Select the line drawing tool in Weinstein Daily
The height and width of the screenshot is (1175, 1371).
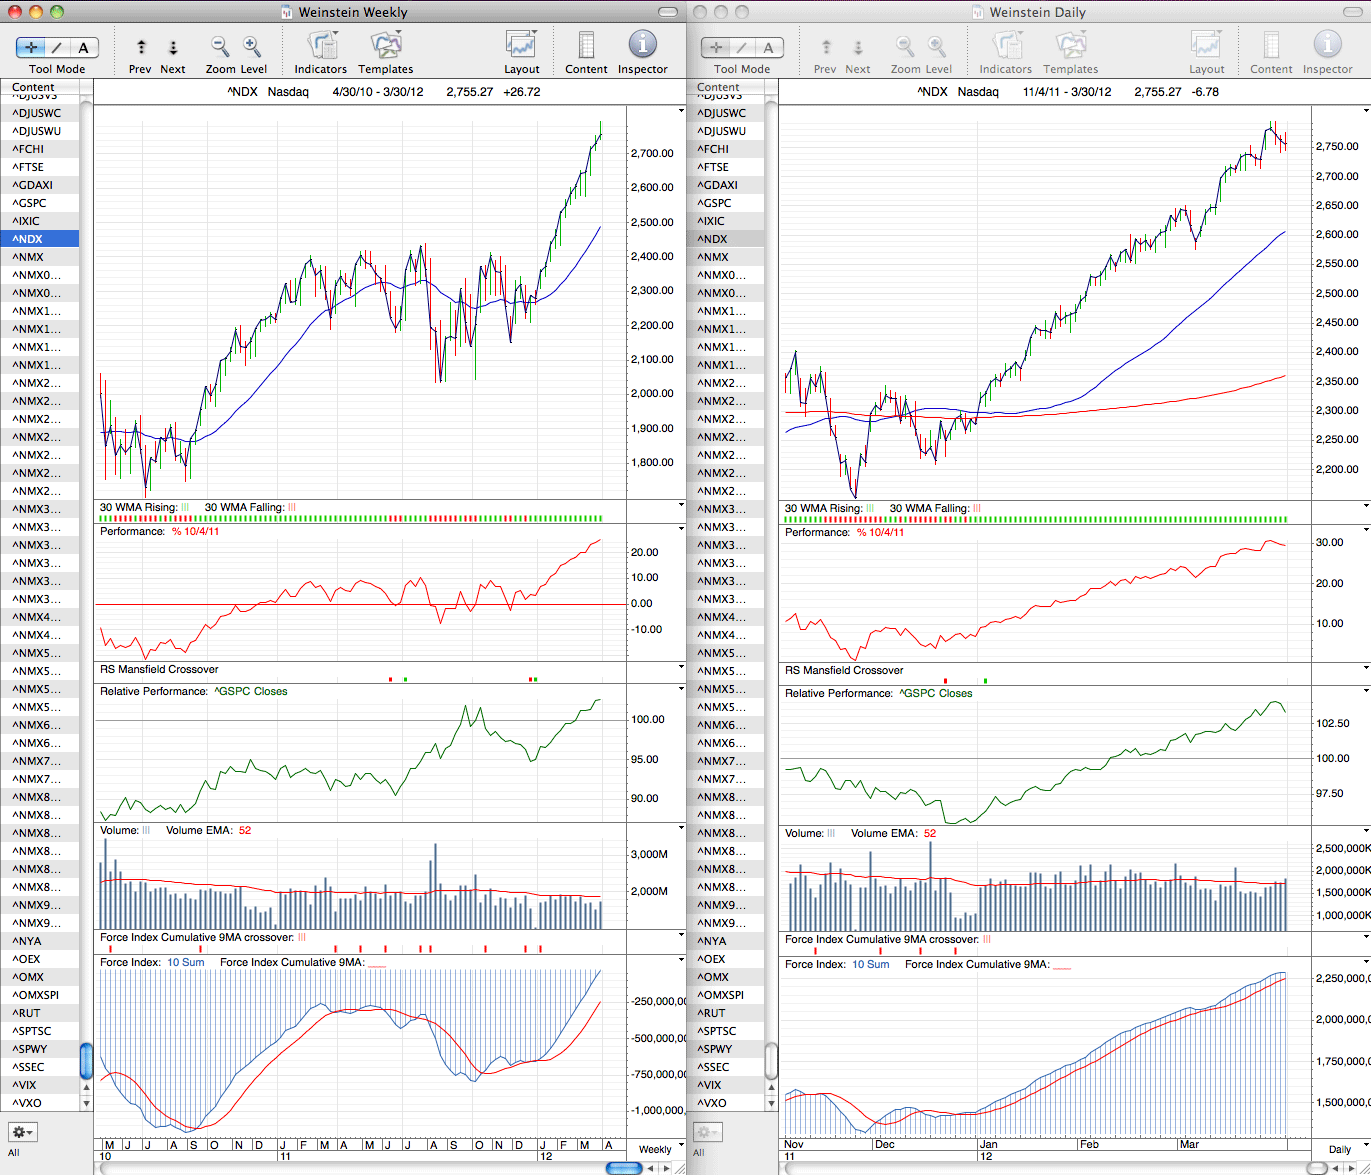(x=742, y=47)
